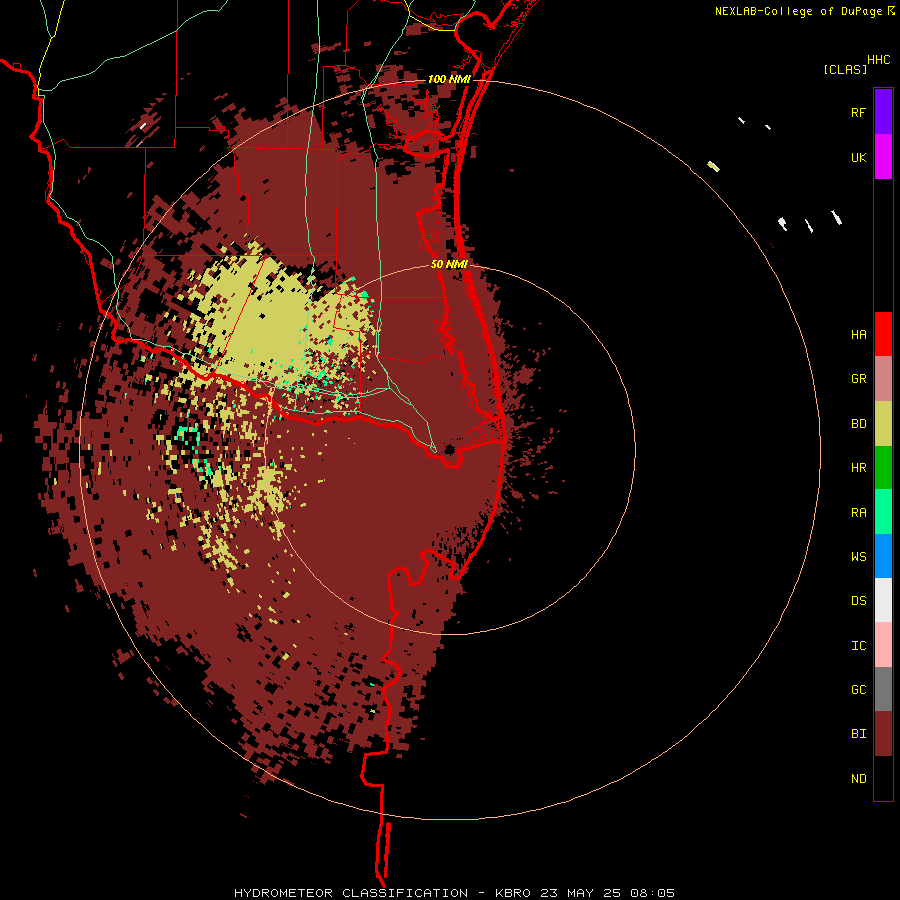Click the RF purple legend swatch

(883, 111)
